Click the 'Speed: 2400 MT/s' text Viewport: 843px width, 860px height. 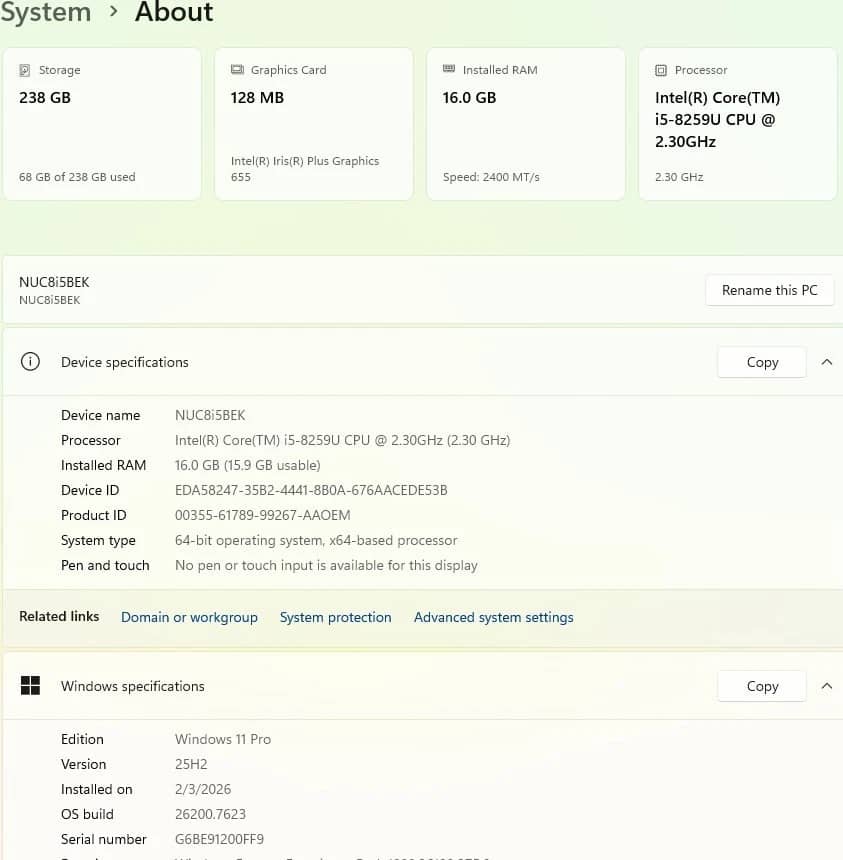pos(491,177)
